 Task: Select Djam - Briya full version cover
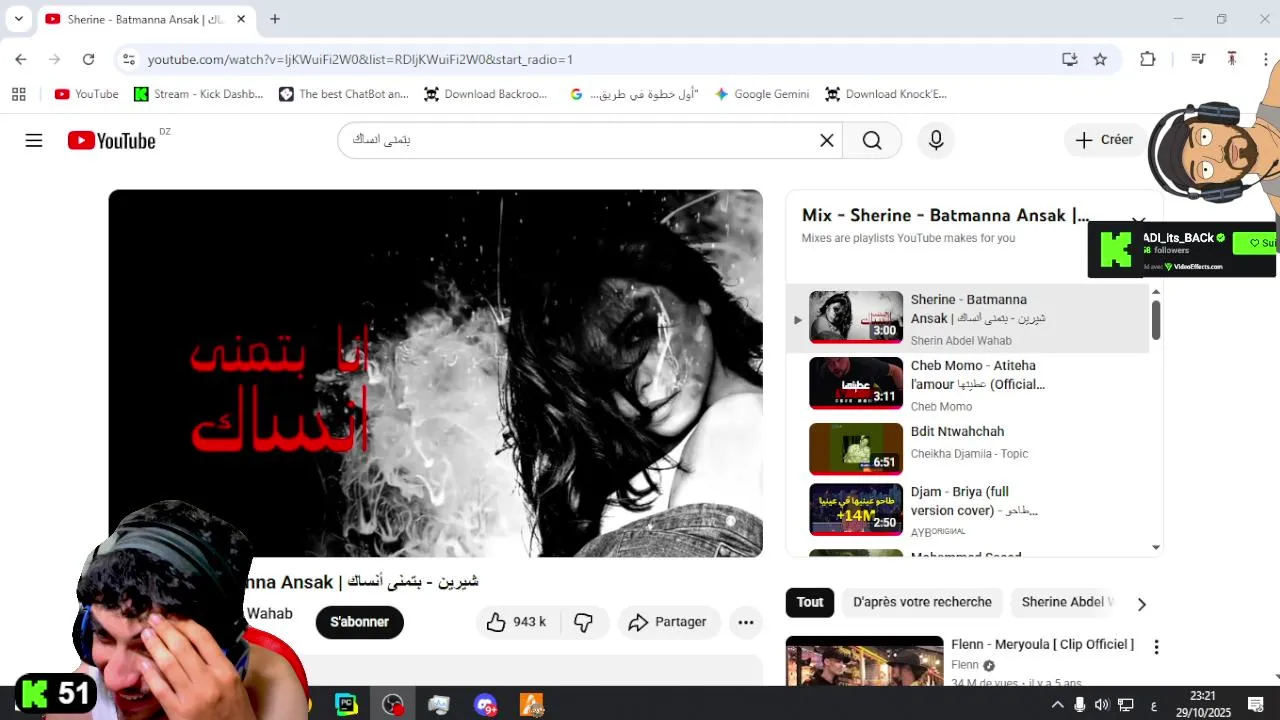pos(967,511)
